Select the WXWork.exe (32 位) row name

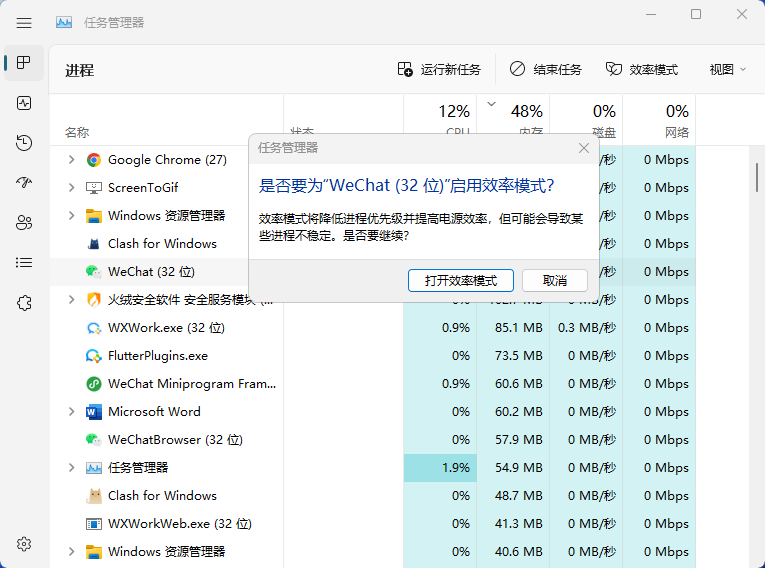166,328
